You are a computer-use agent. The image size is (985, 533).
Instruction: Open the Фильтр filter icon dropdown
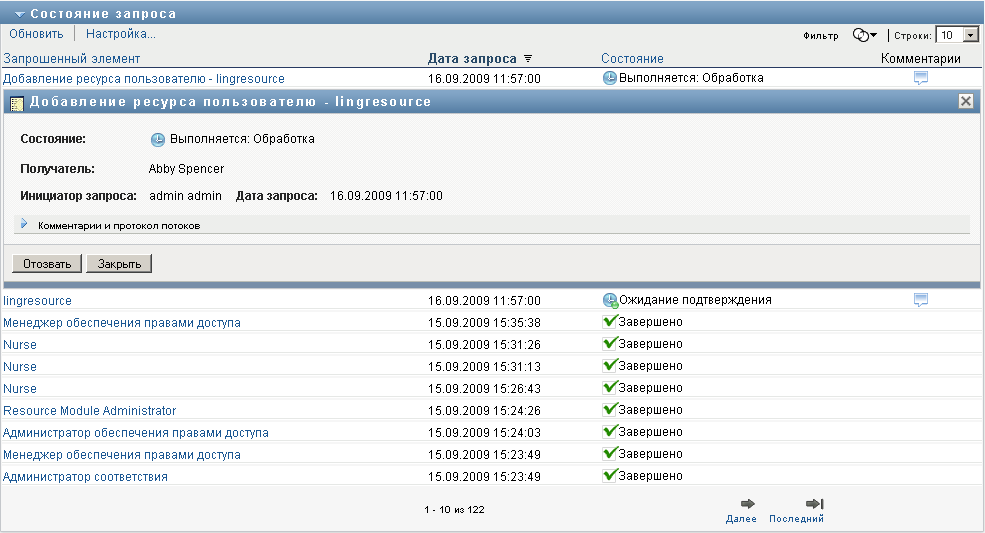(x=864, y=35)
